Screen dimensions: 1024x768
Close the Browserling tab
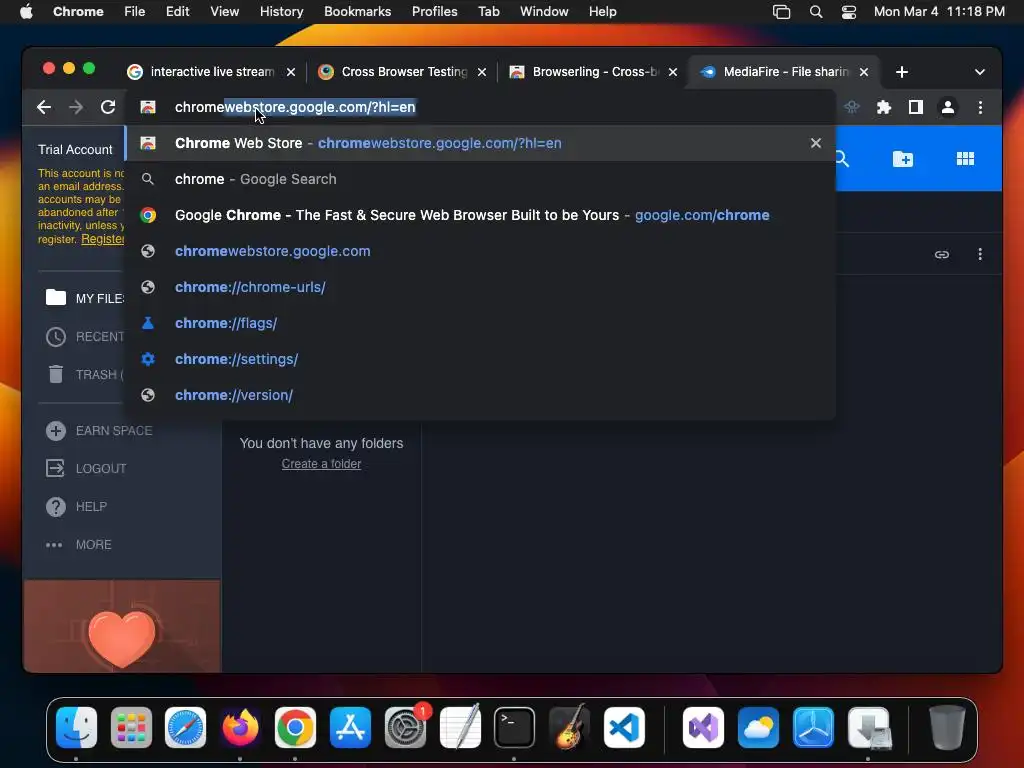point(673,72)
